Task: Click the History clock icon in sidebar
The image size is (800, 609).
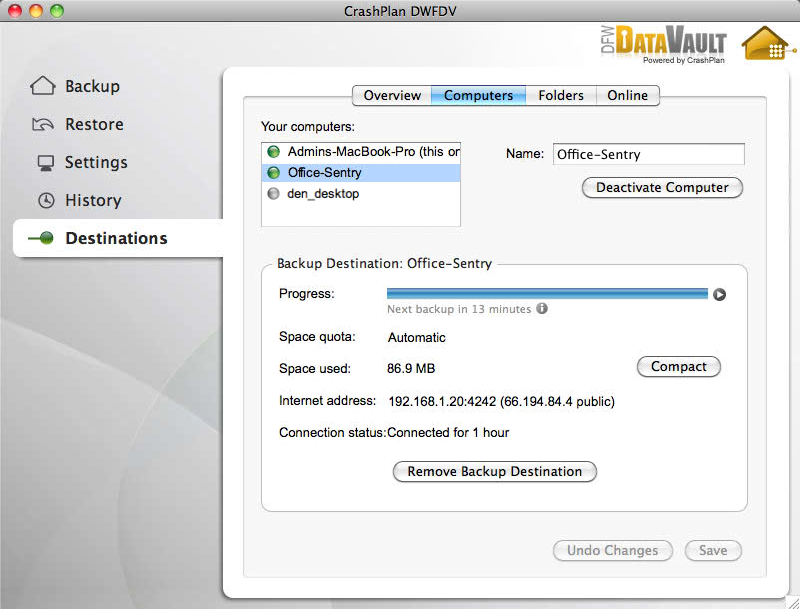Action: [x=46, y=200]
